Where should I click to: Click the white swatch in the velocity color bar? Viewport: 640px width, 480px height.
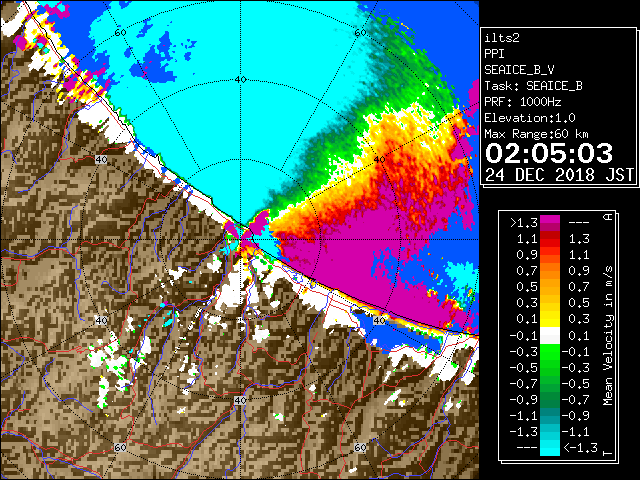coord(550,336)
